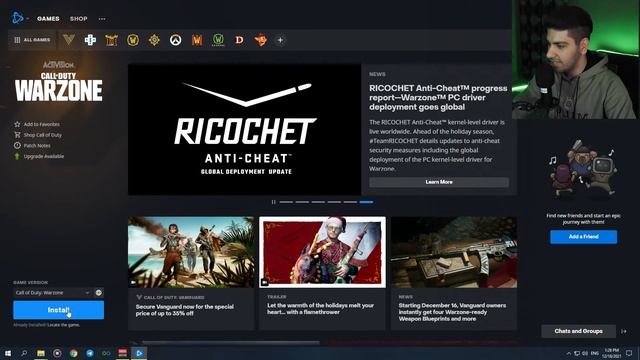Open Chats and Groups panel
Viewport: 640px width, 360px height.
coord(578,331)
